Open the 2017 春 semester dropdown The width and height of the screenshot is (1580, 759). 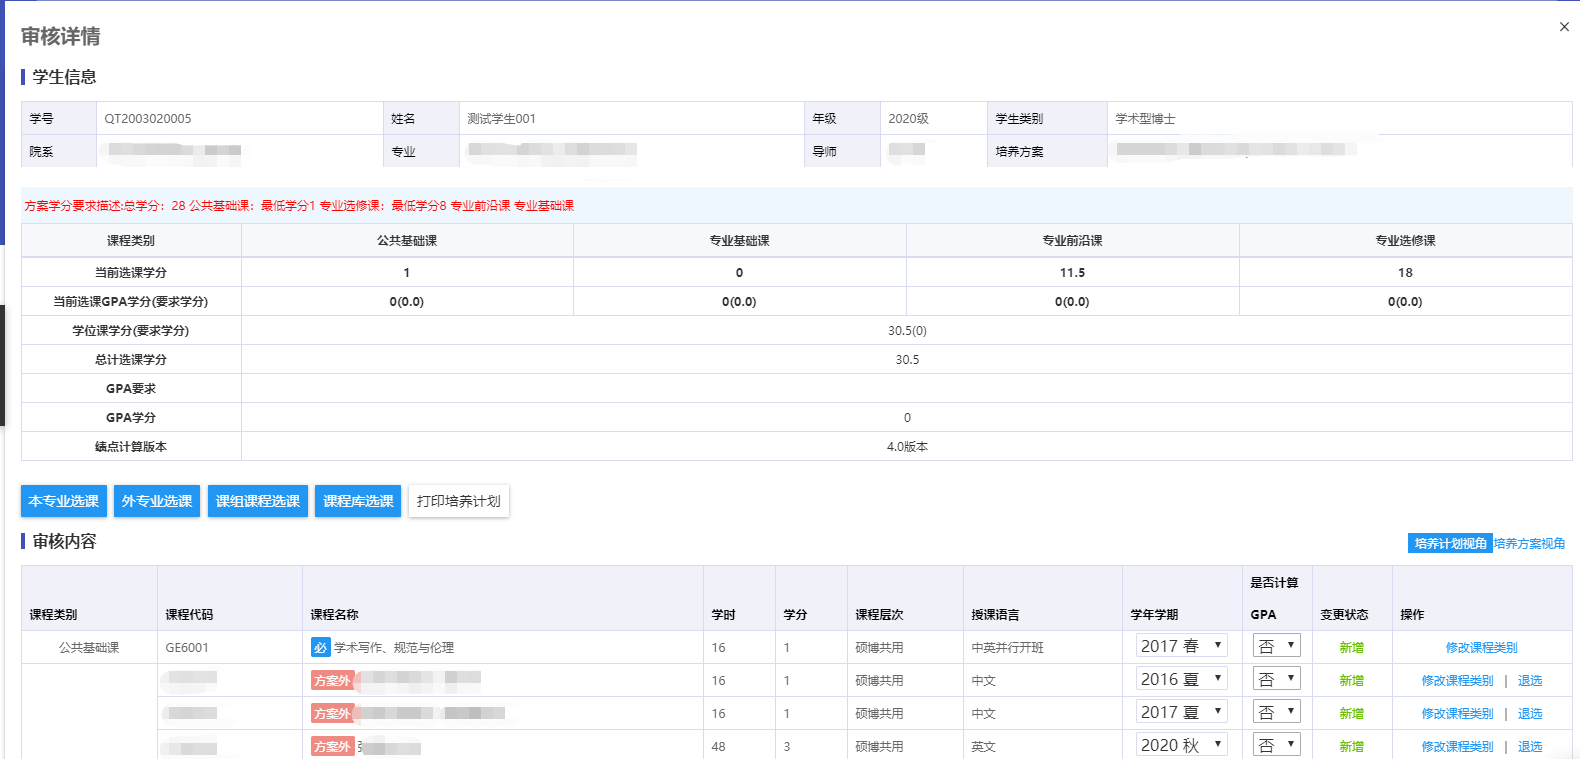1181,647
